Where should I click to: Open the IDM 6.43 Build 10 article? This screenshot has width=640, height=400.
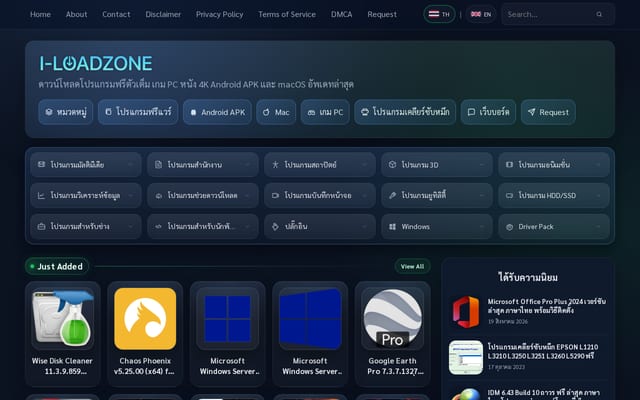(543, 394)
